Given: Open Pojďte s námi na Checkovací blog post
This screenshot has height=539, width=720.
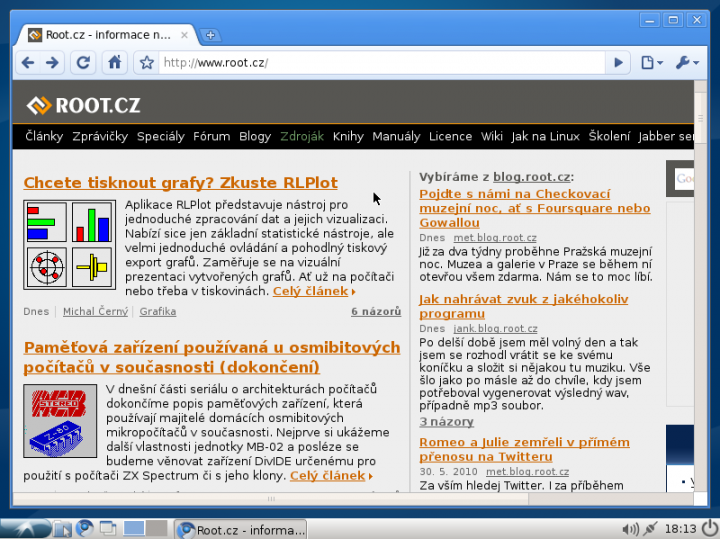Looking at the screenshot, I should (534, 208).
